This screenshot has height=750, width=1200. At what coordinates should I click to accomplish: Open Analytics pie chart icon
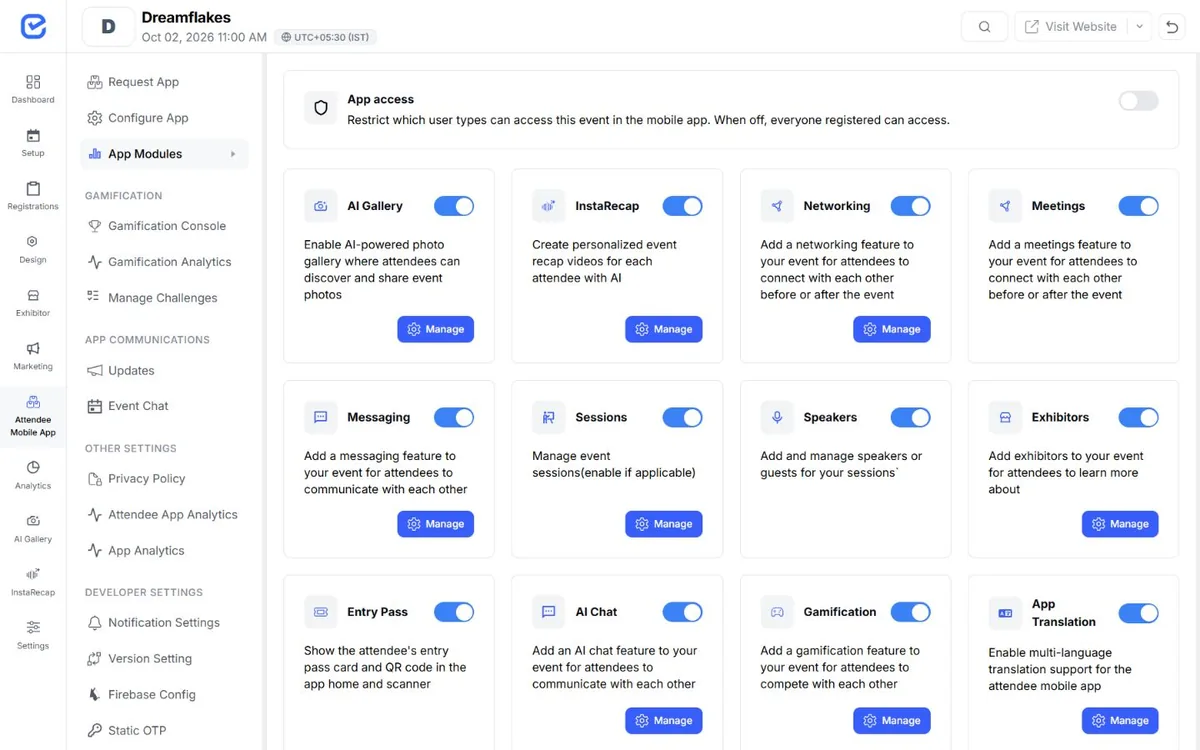33,467
